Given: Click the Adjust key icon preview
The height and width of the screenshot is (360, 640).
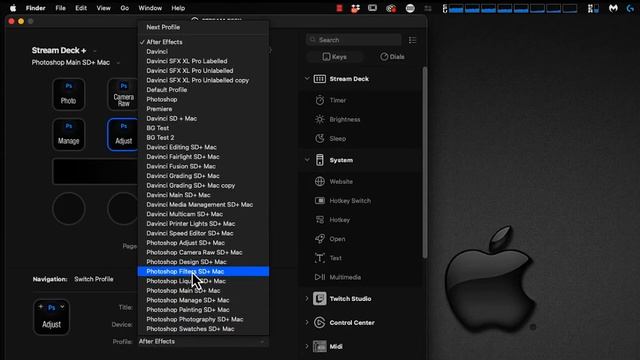Looking at the screenshot, I should [51, 317].
